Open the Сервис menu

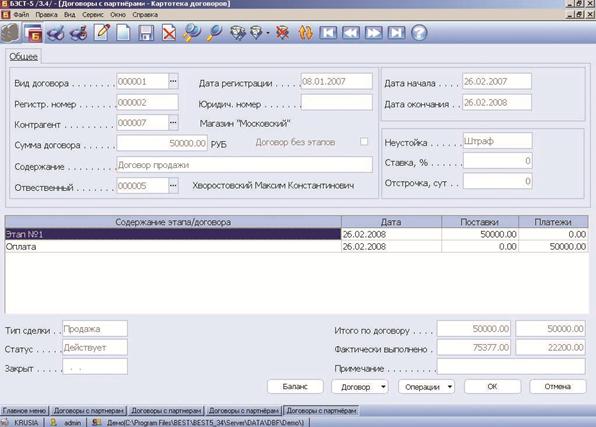93,15
